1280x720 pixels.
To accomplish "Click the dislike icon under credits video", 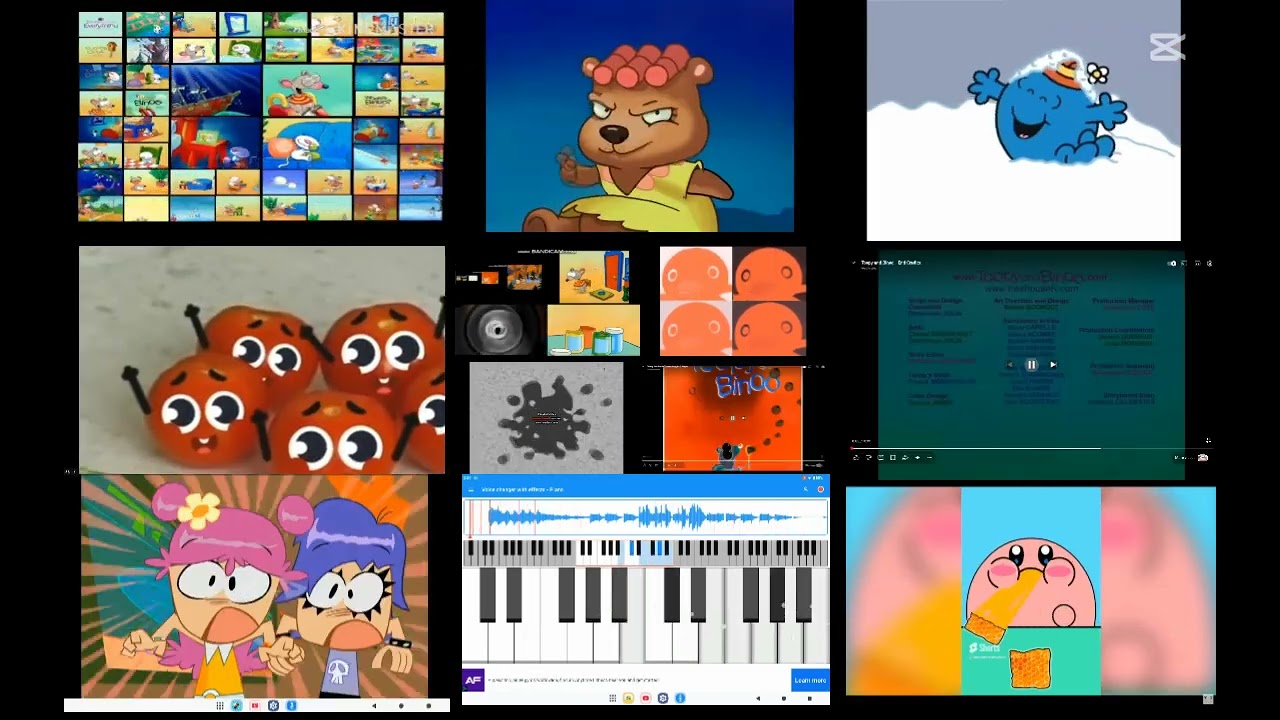I will pos(869,457).
